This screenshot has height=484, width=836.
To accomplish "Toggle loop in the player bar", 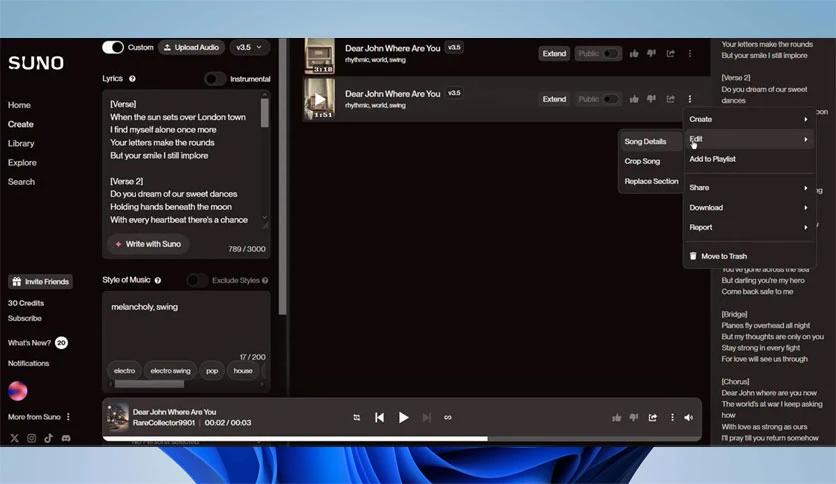I will [448, 417].
